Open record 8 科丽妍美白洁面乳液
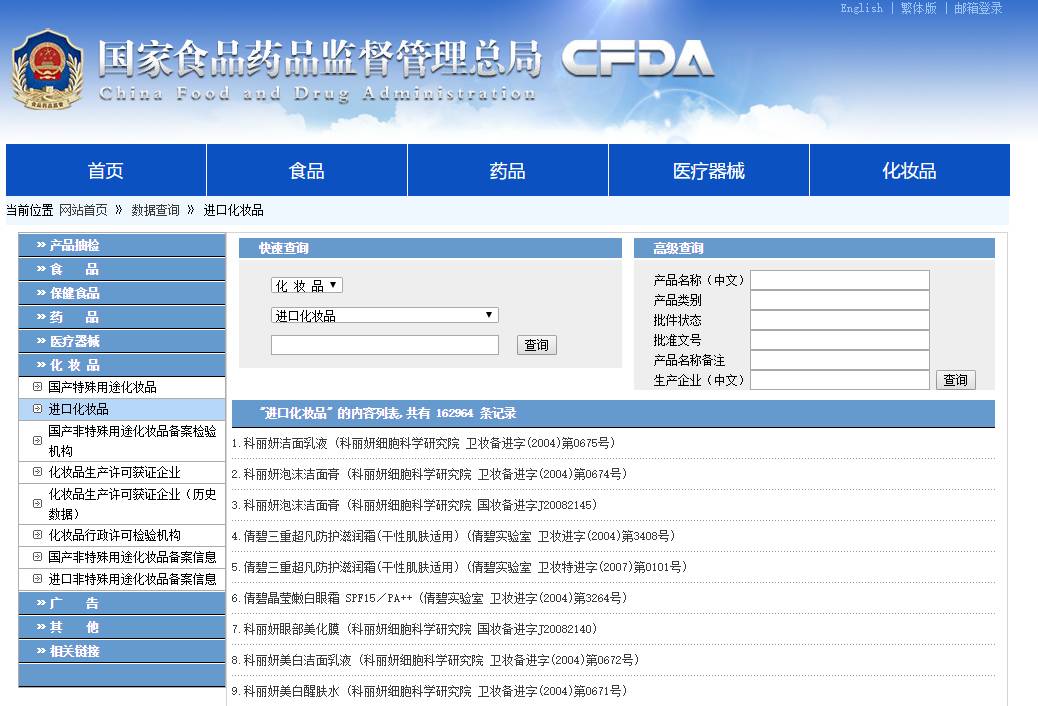This screenshot has height=706, width=1038. click(x=442, y=660)
